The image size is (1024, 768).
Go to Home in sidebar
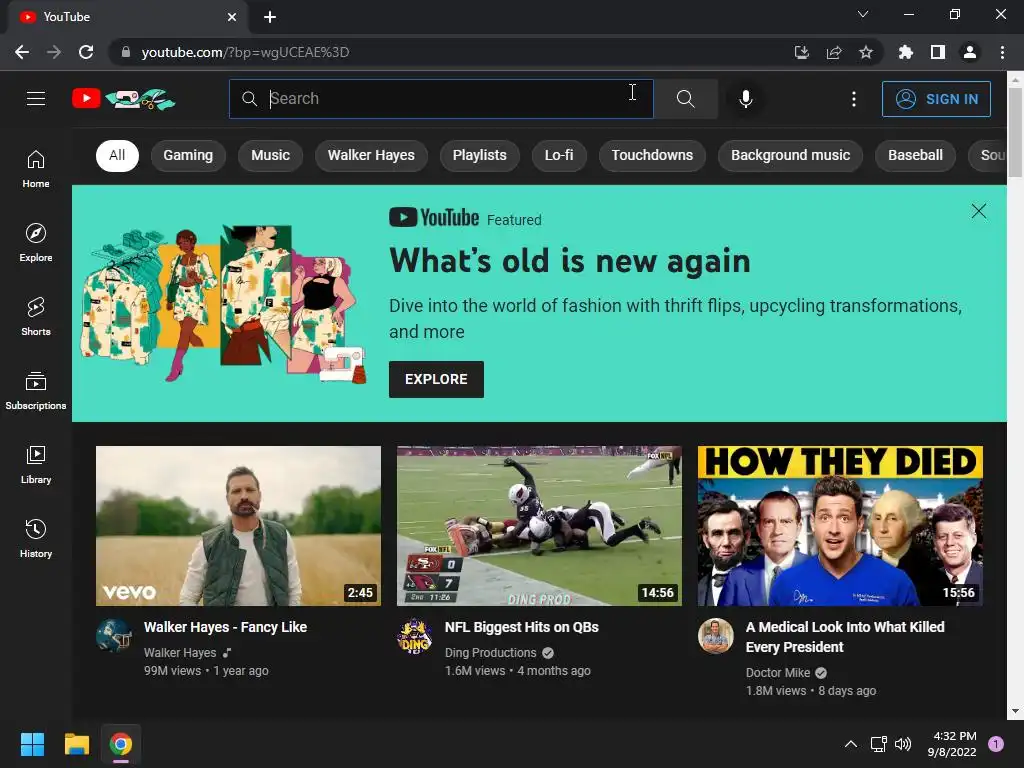[36, 168]
